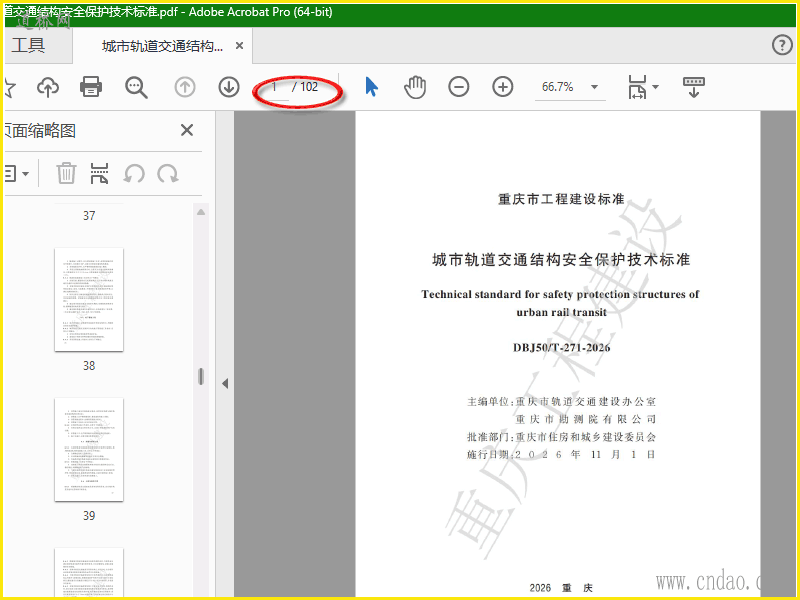
Task: Delete selected pages with trash icon
Action: point(66,173)
